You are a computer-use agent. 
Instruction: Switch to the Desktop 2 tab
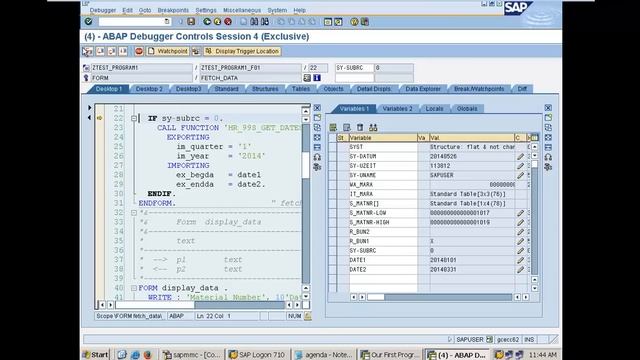(149, 89)
